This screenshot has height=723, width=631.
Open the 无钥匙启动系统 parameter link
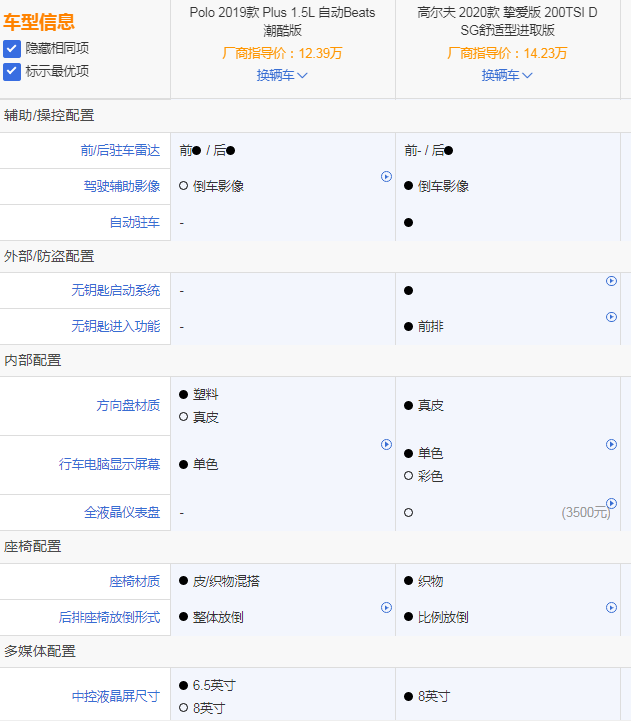[x=115, y=290]
